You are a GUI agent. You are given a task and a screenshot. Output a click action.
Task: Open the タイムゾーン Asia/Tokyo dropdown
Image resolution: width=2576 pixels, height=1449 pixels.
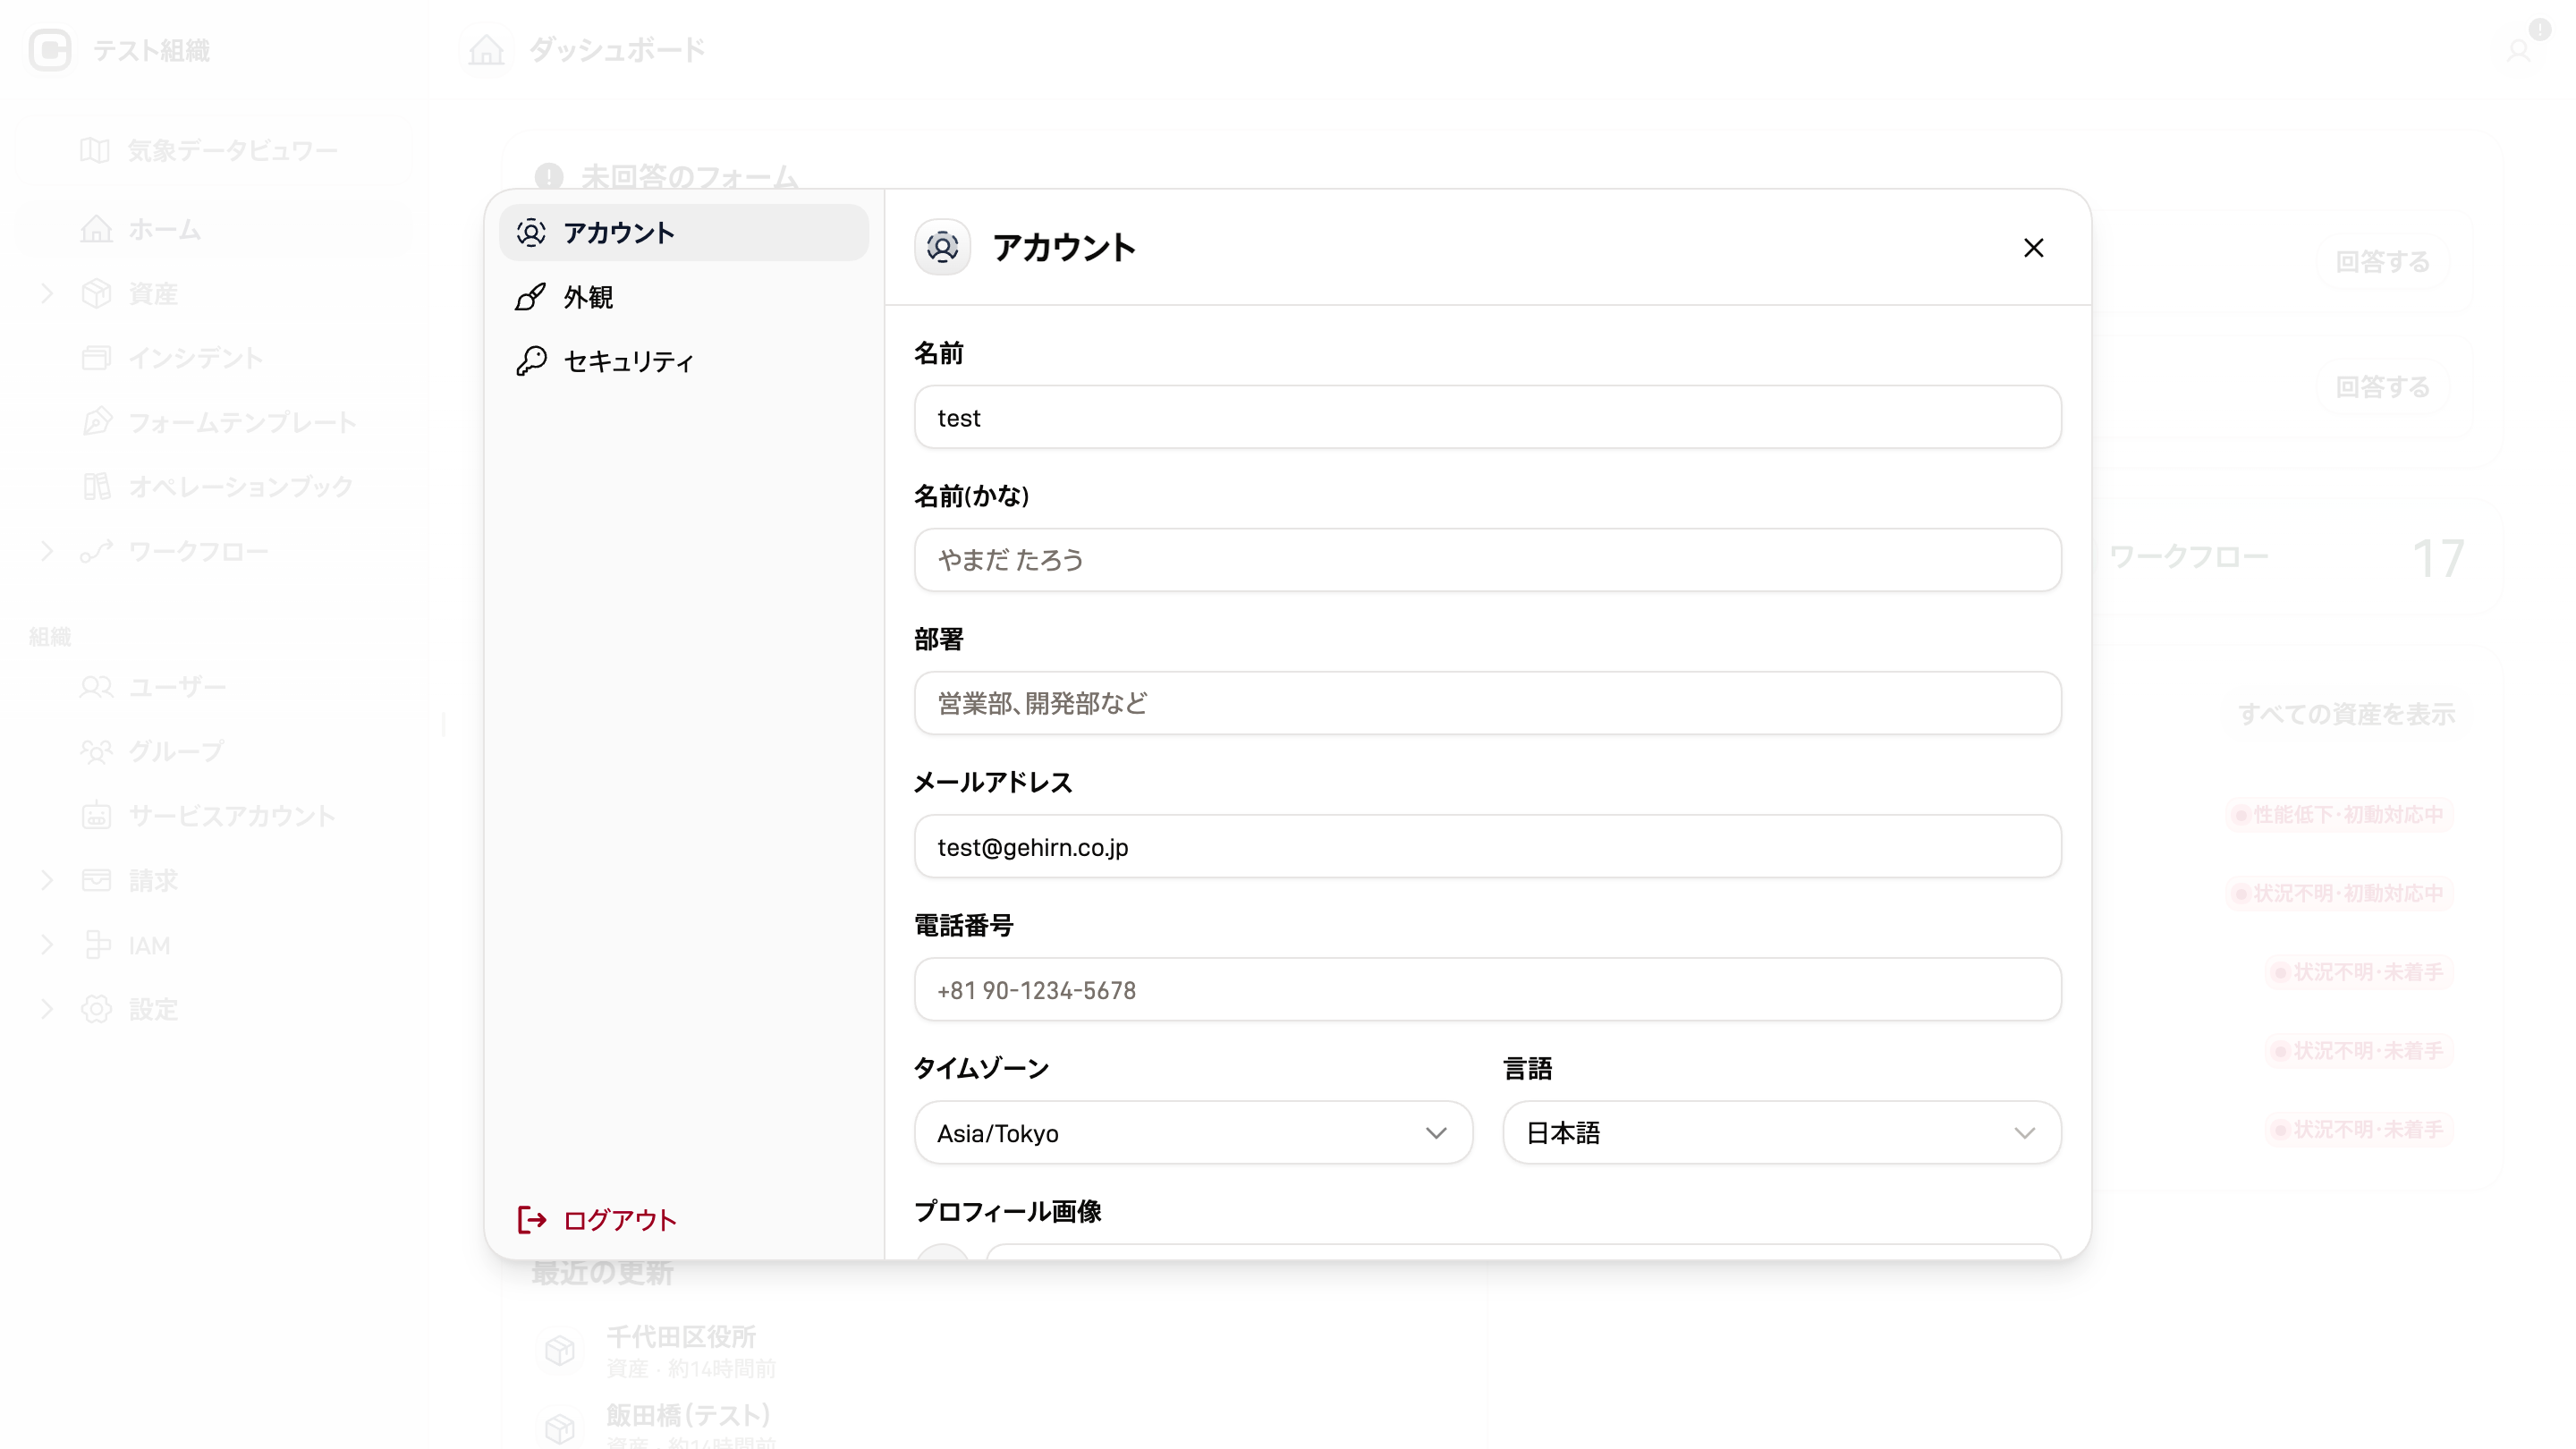[x=1193, y=1133]
